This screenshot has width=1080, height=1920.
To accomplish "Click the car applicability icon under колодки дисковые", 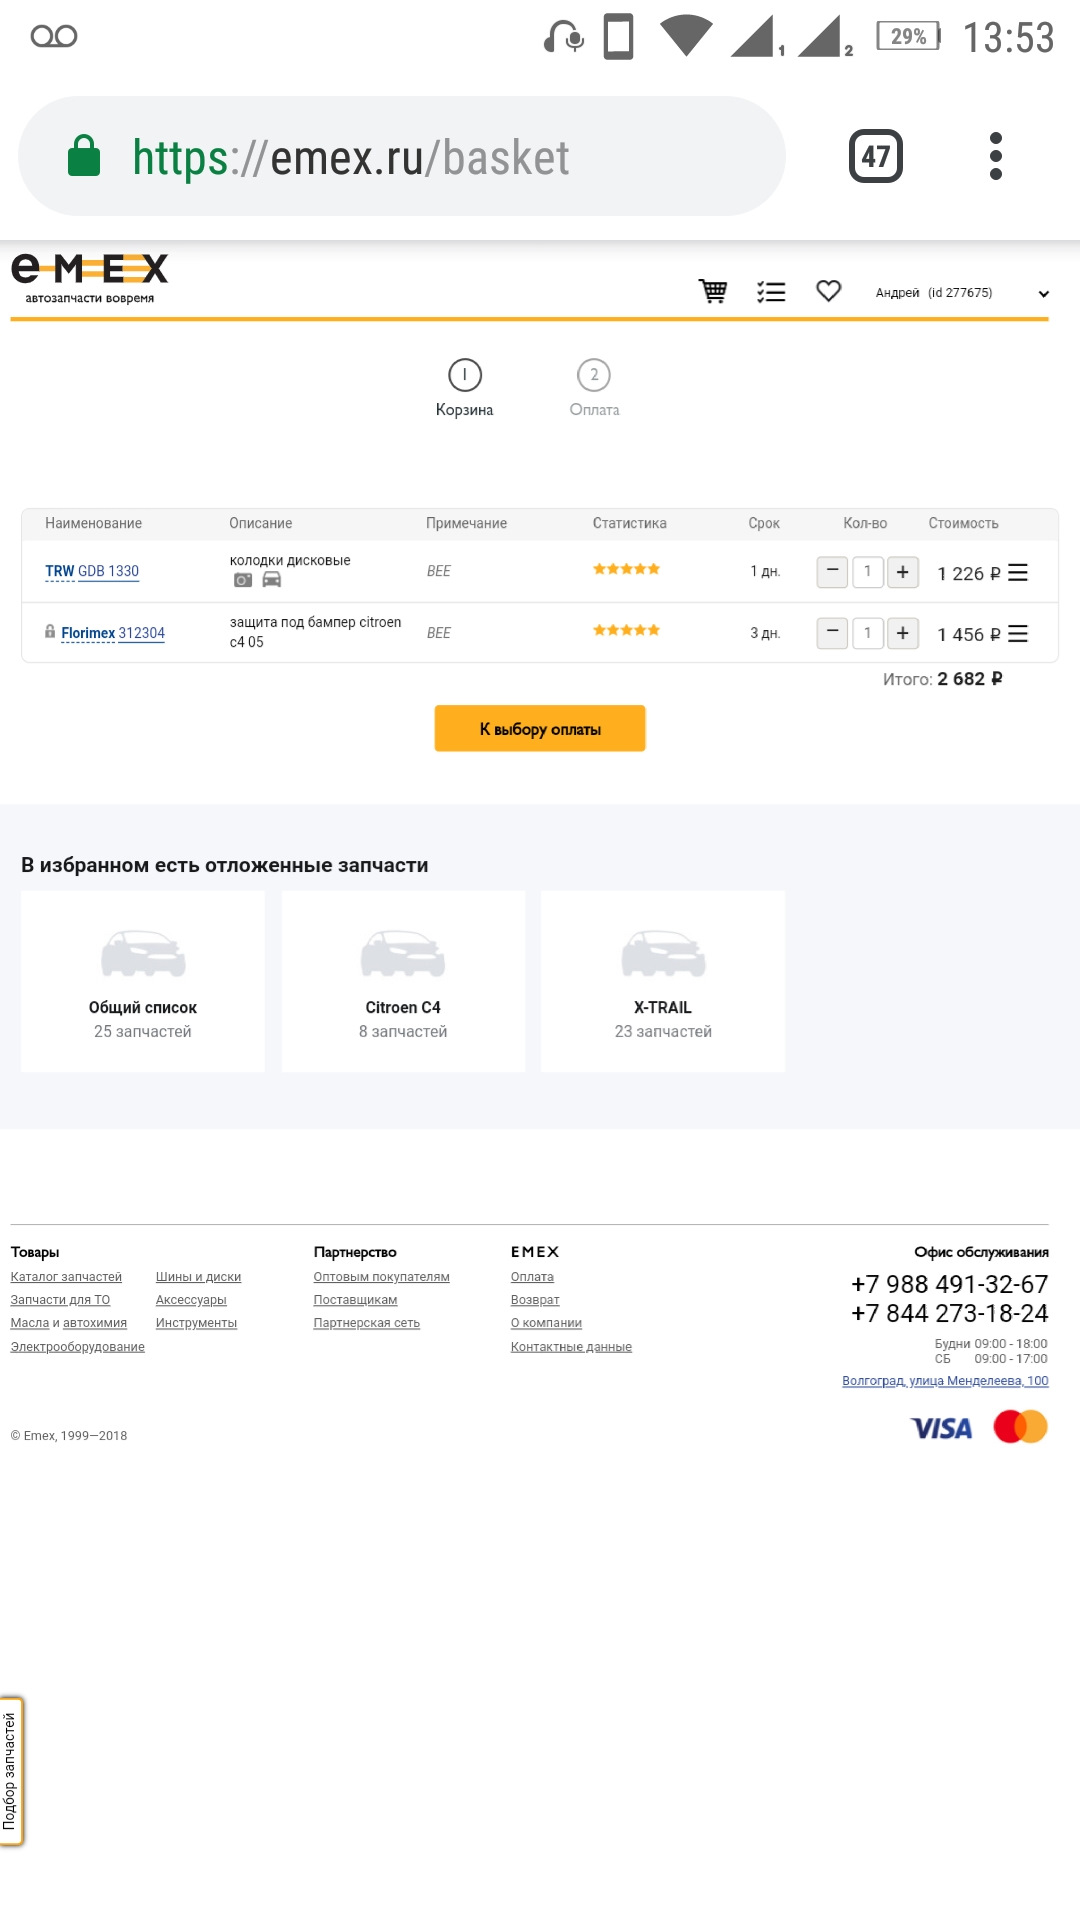I will click(272, 580).
